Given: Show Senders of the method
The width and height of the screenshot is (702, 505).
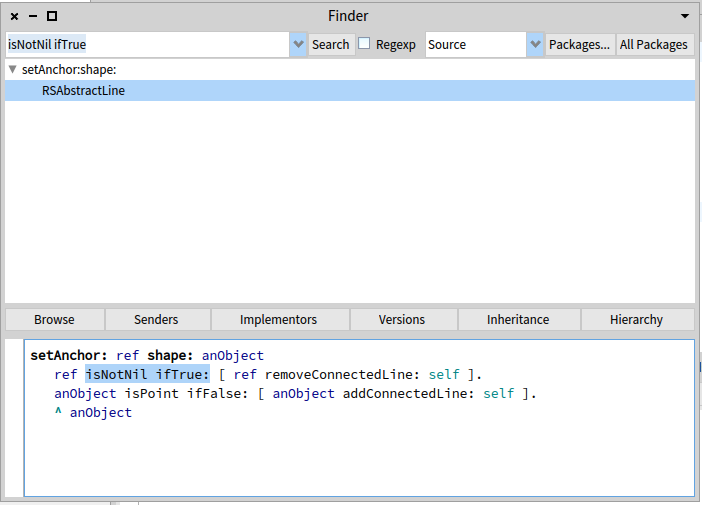Looking at the screenshot, I should (x=156, y=320).
